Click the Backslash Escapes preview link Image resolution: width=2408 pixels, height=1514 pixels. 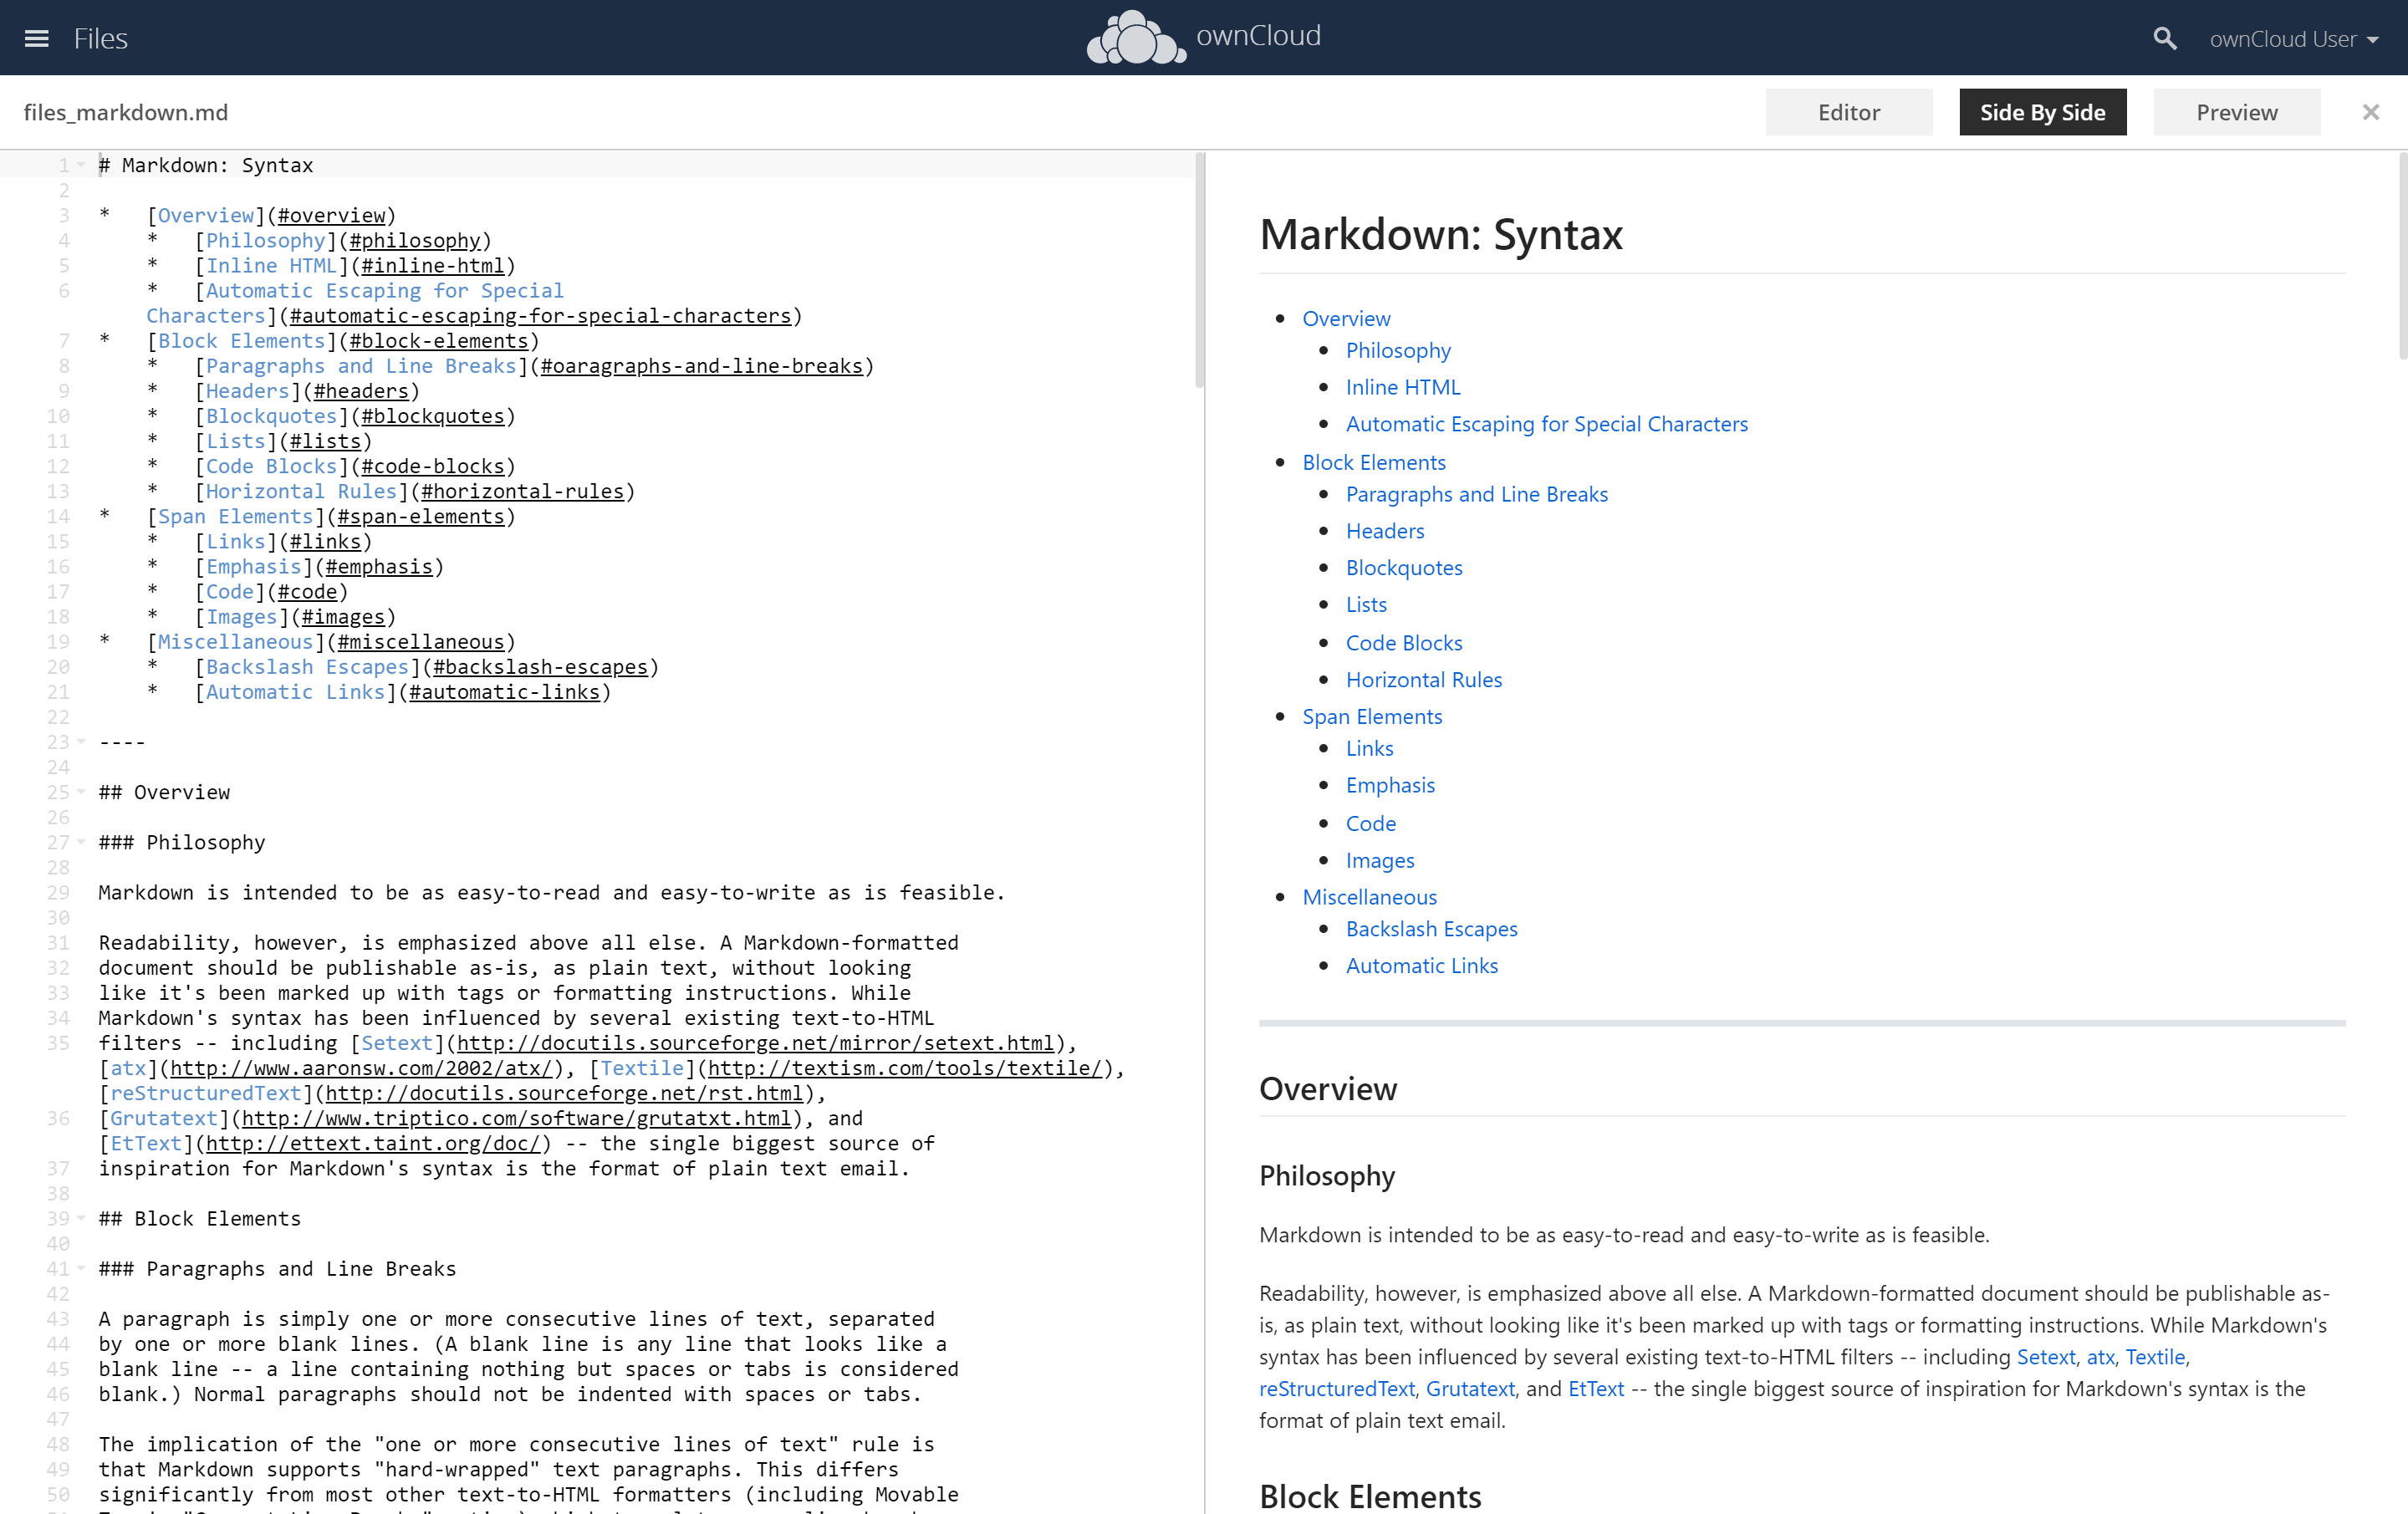(1431, 929)
